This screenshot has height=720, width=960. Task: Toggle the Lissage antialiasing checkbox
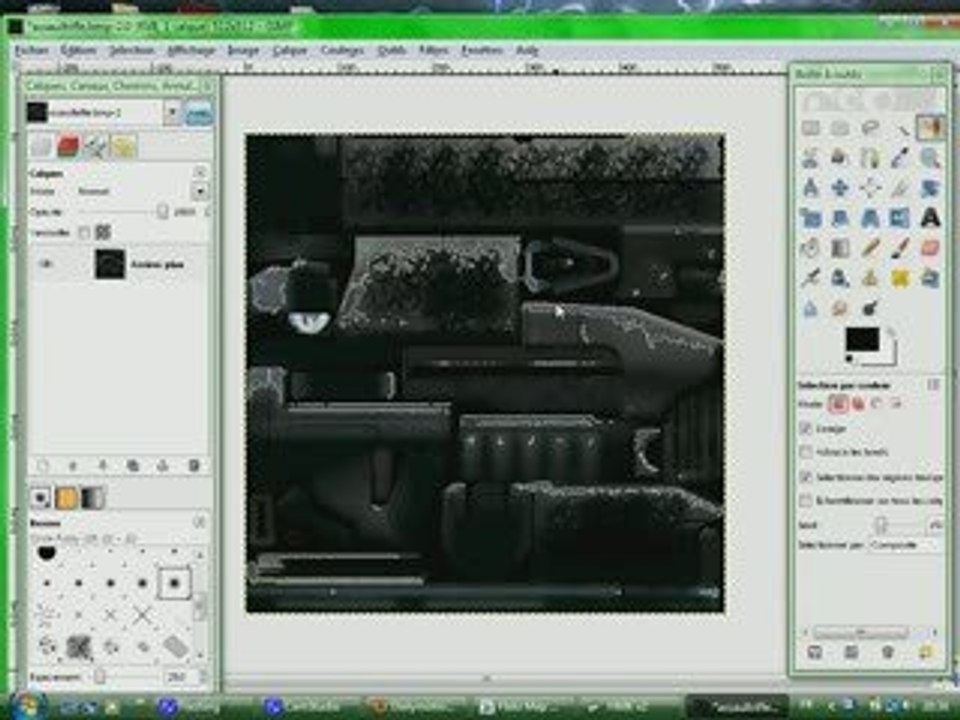click(x=806, y=428)
